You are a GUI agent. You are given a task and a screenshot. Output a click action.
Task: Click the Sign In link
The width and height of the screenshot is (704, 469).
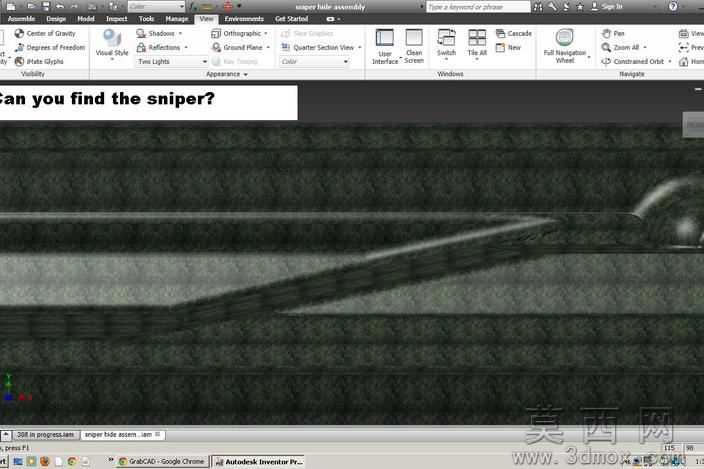click(607, 7)
